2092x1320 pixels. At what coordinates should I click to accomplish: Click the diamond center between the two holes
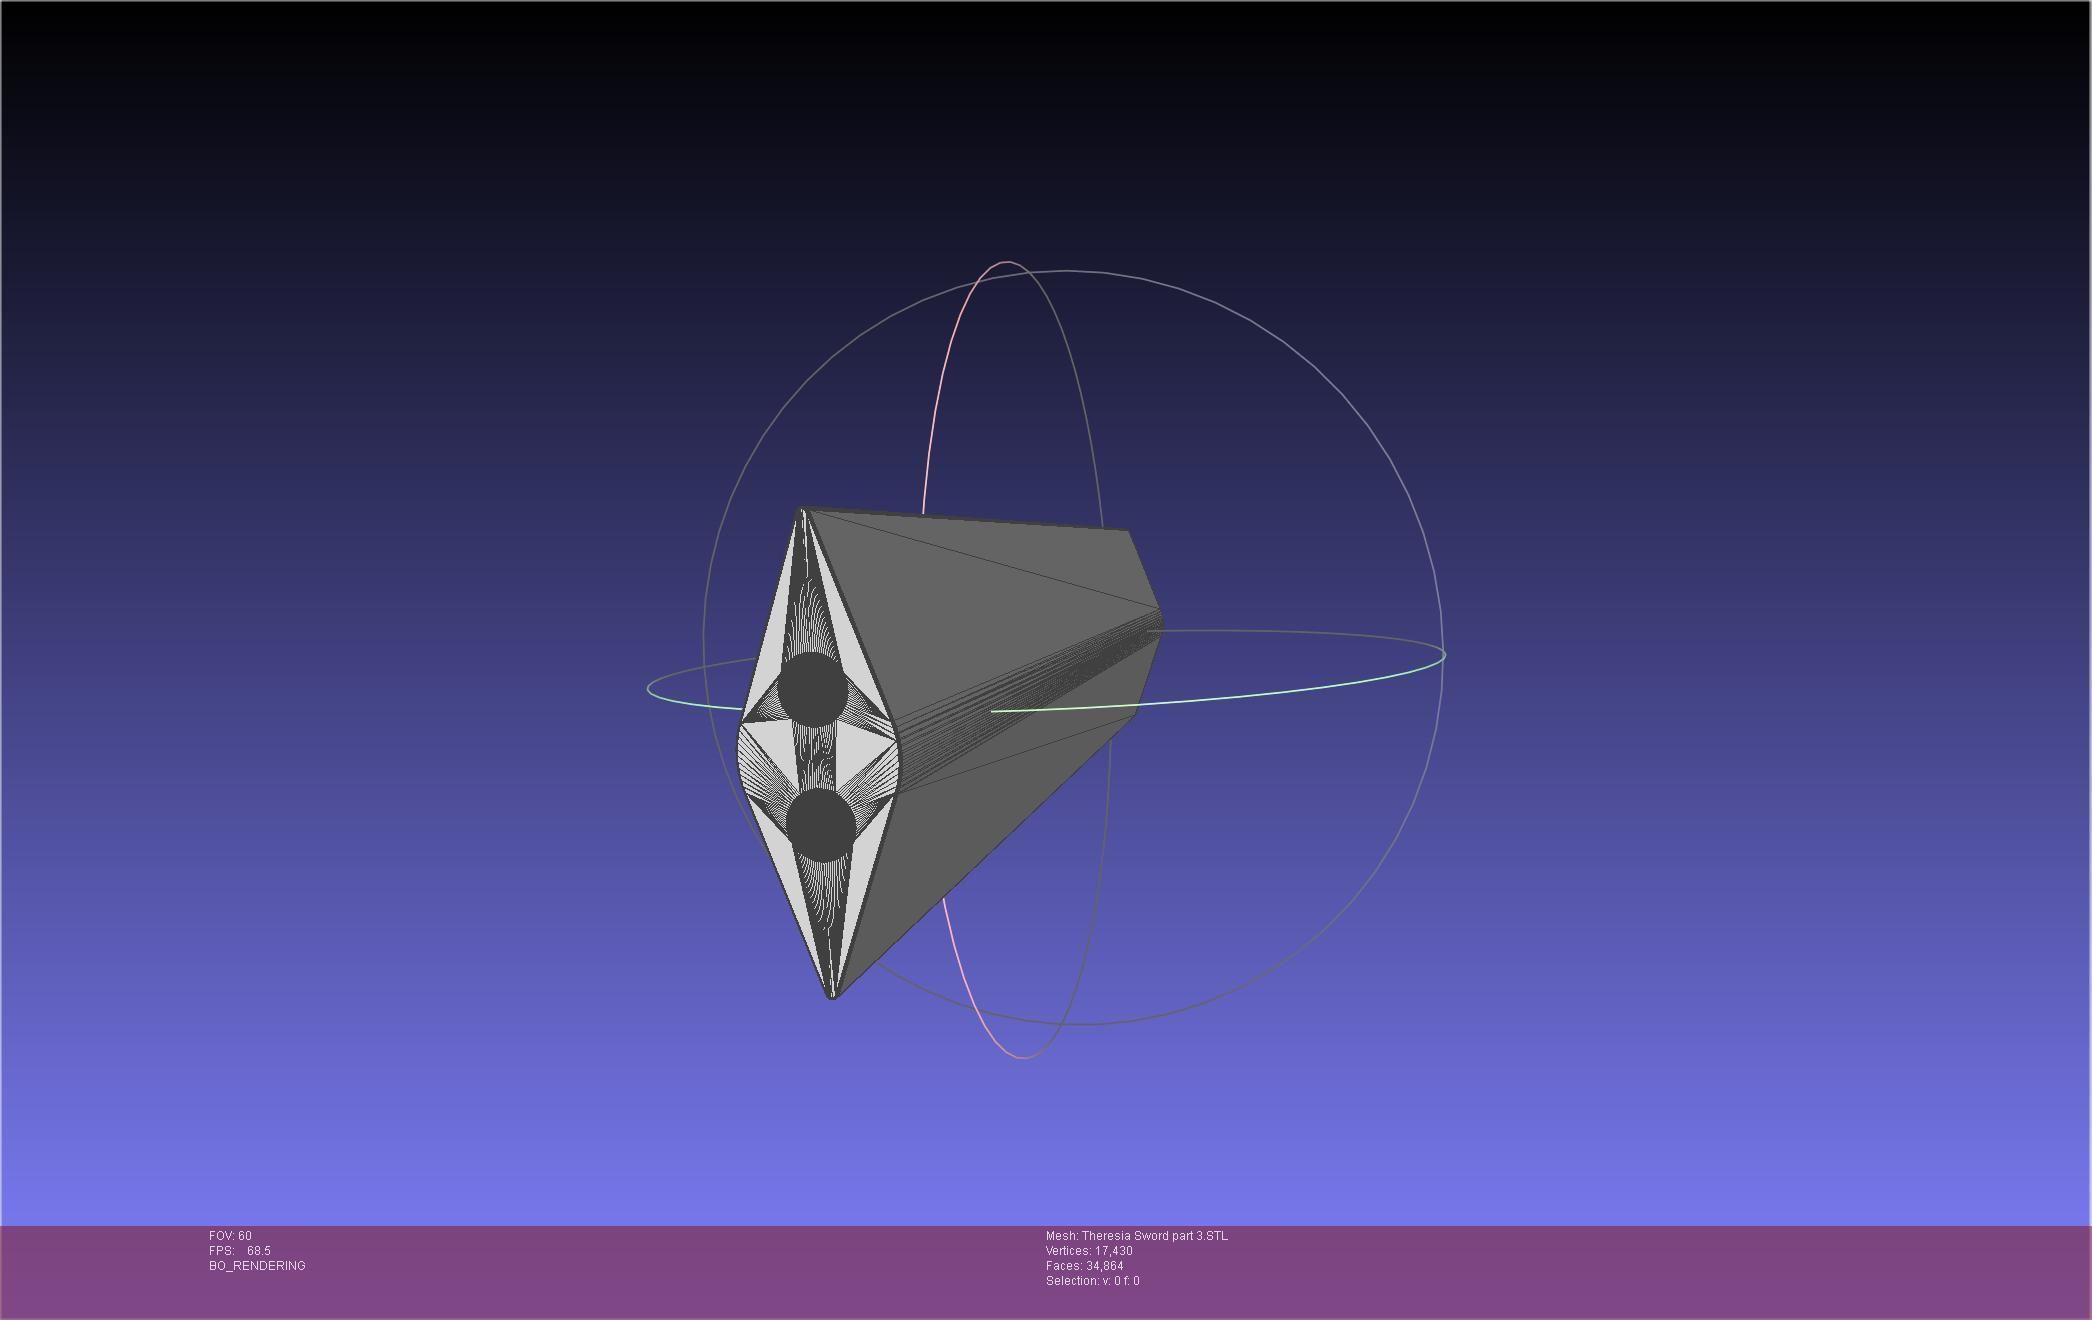click(x=817, y=757)
